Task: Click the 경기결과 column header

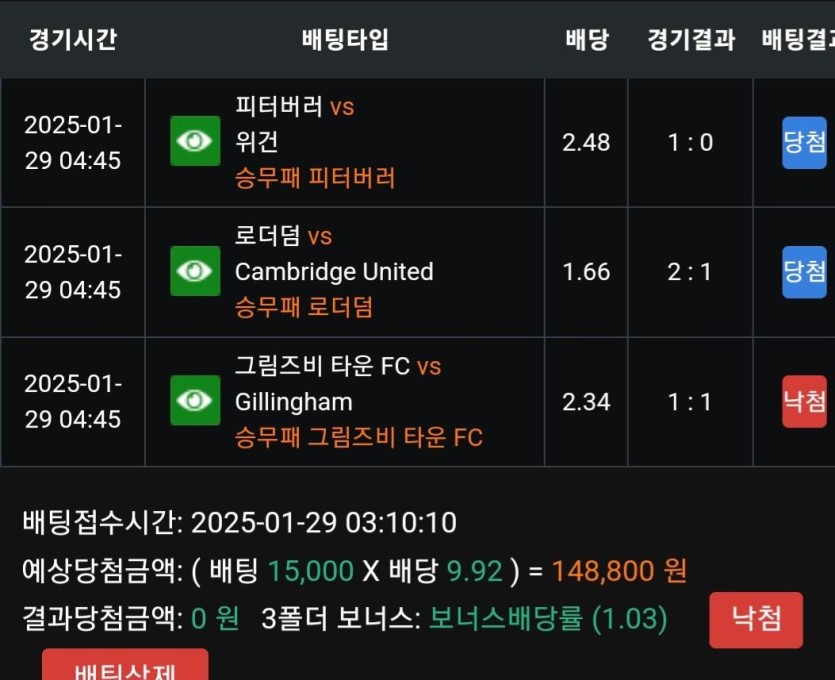Action: click(691, 39)
